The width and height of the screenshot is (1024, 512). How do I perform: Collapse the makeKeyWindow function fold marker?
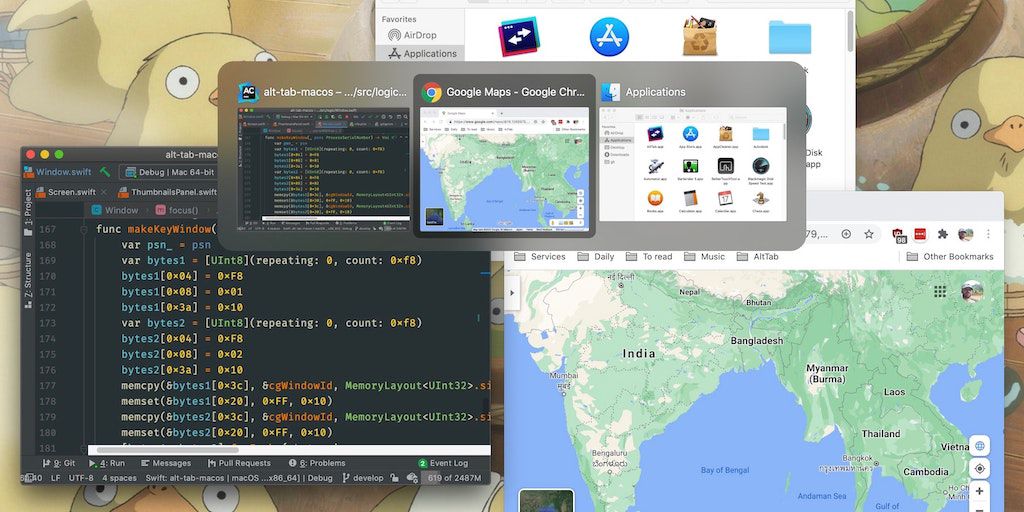click(84, 229)
